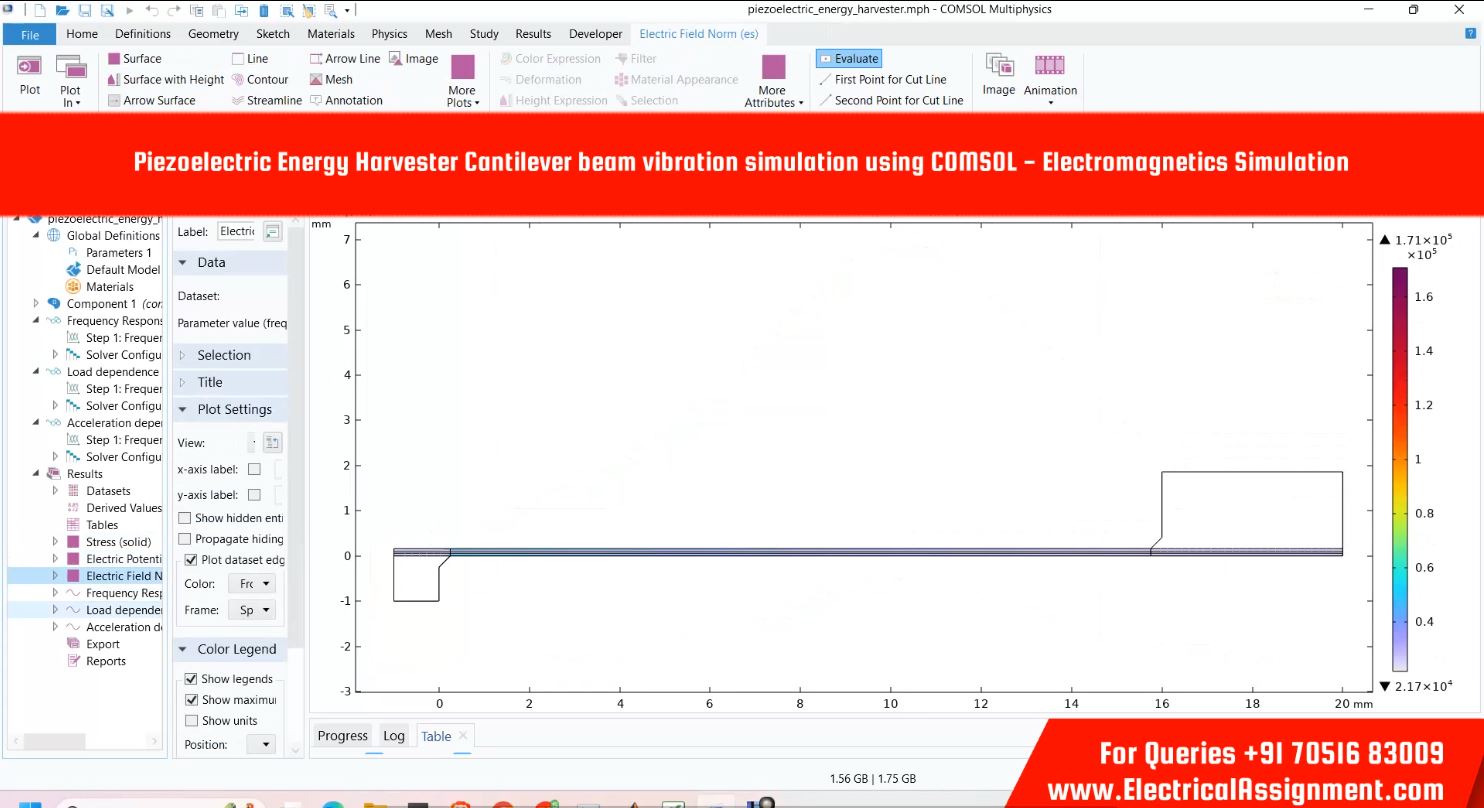Switch to the Results ribbon tab
This screenshot has height=808, width=1484.
point(533,34)
